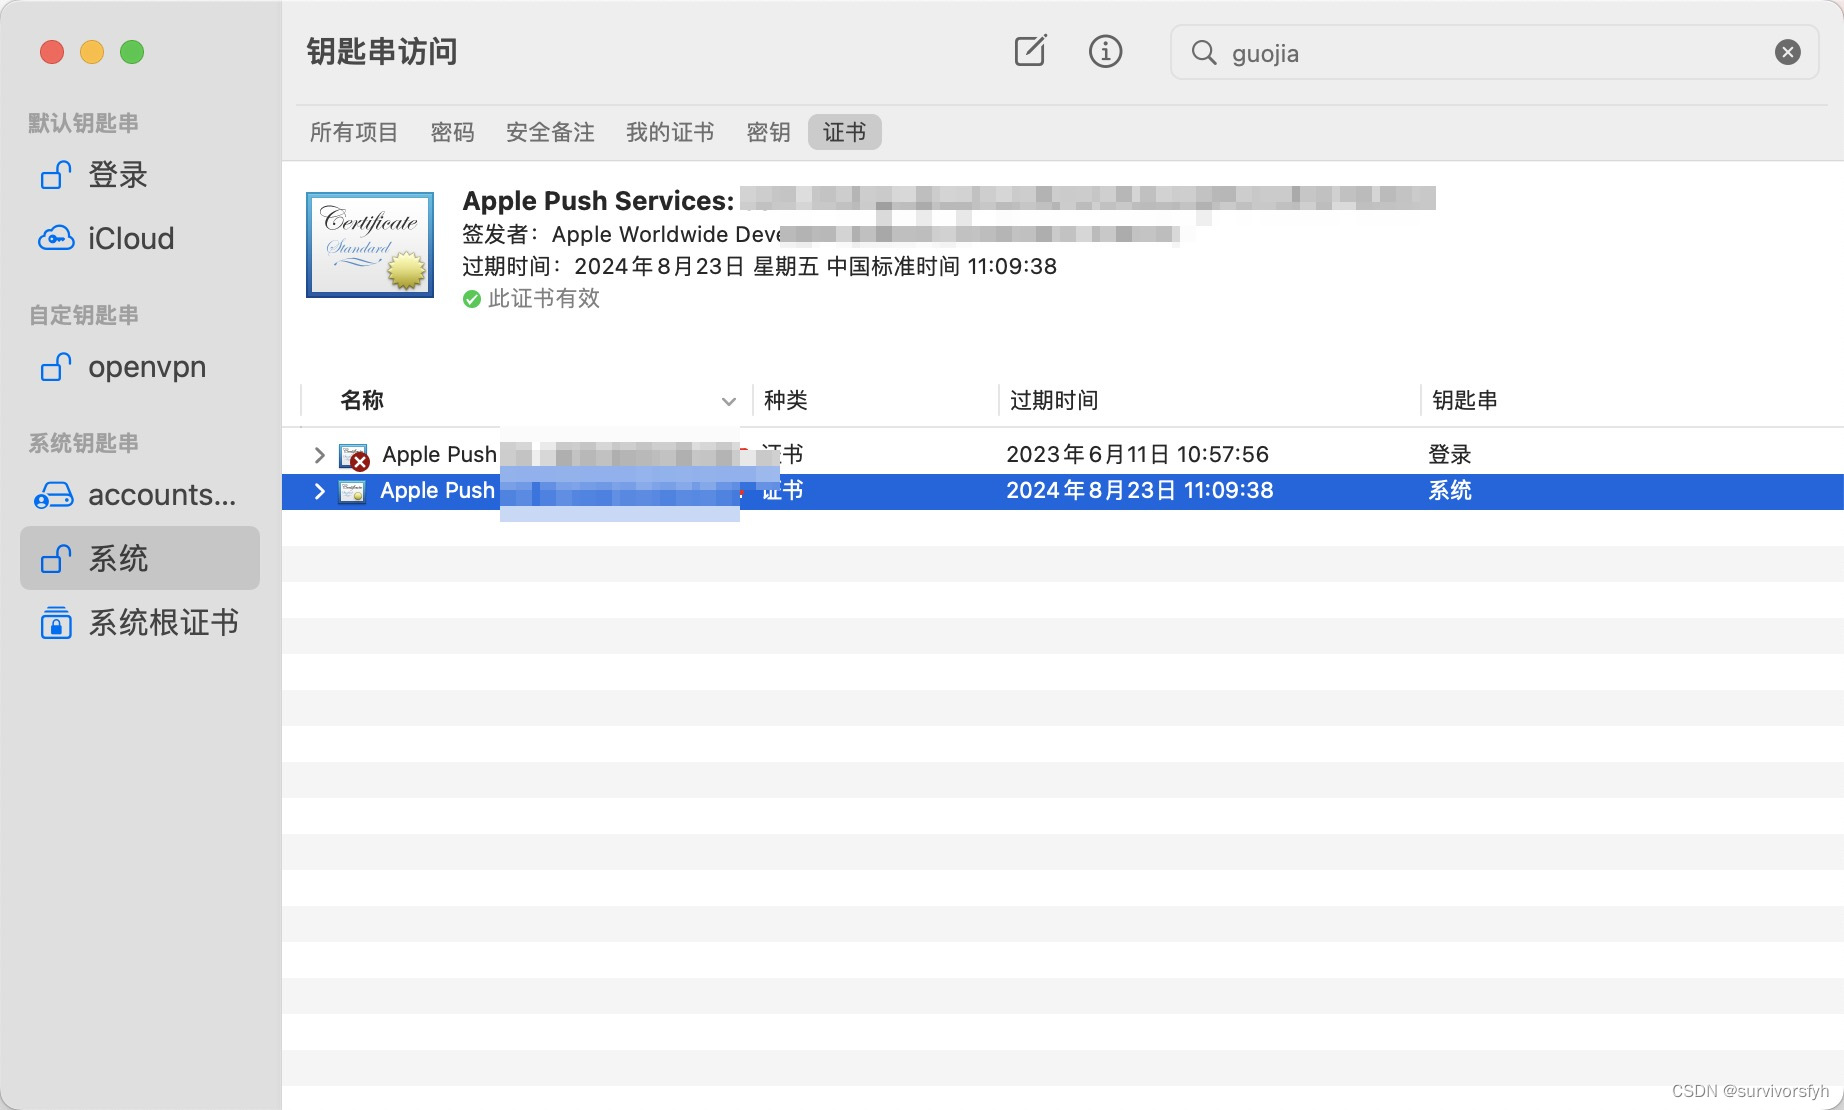Click the invalid certificate icon with red x
The height and width of the screenshot is (1110, 1844).
354,456
